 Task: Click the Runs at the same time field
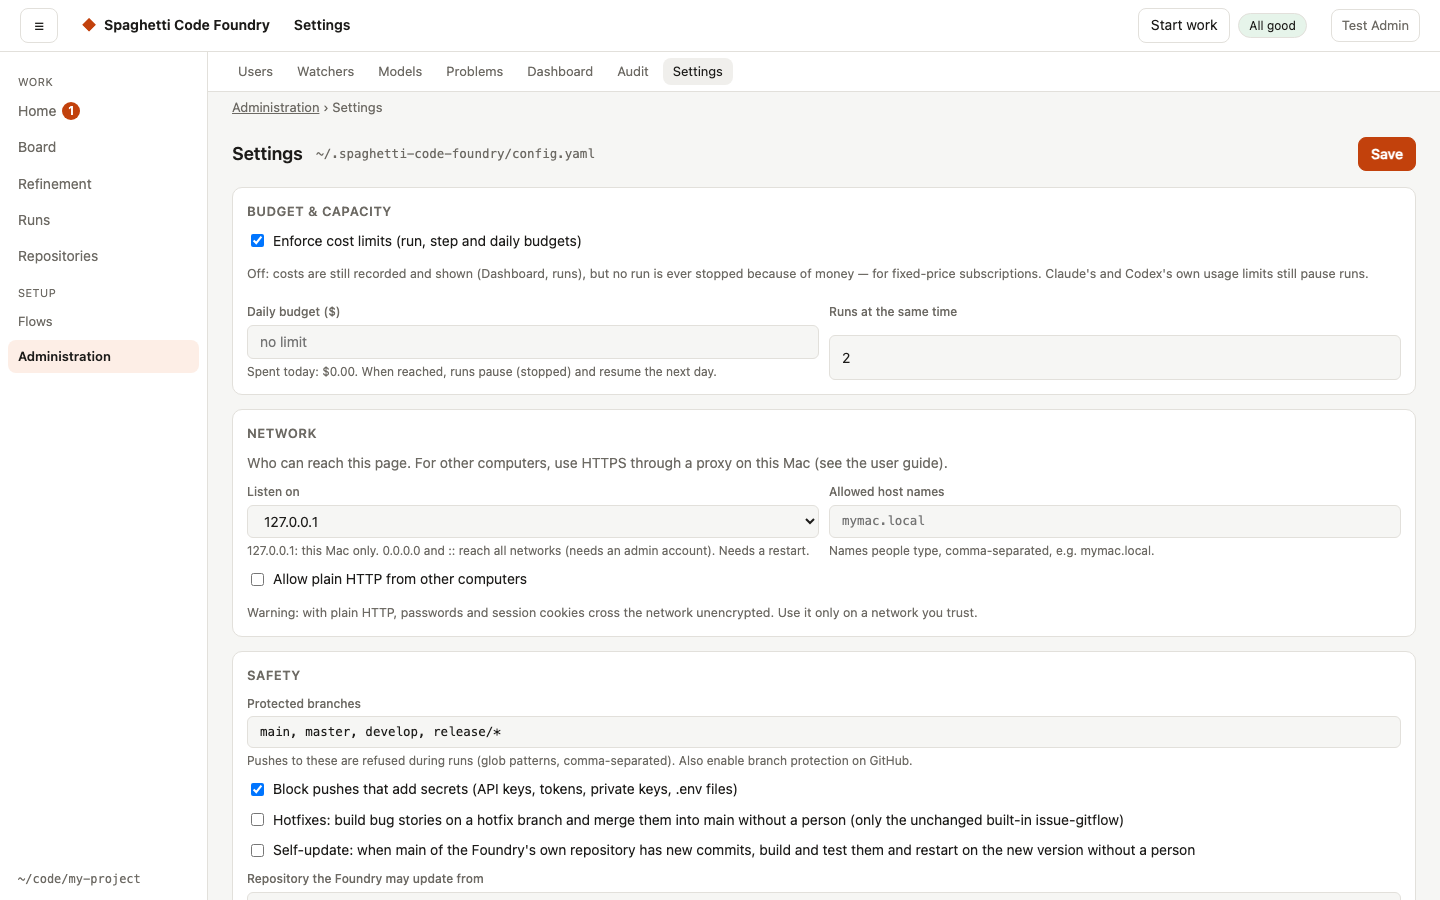tap(1115, 358)
